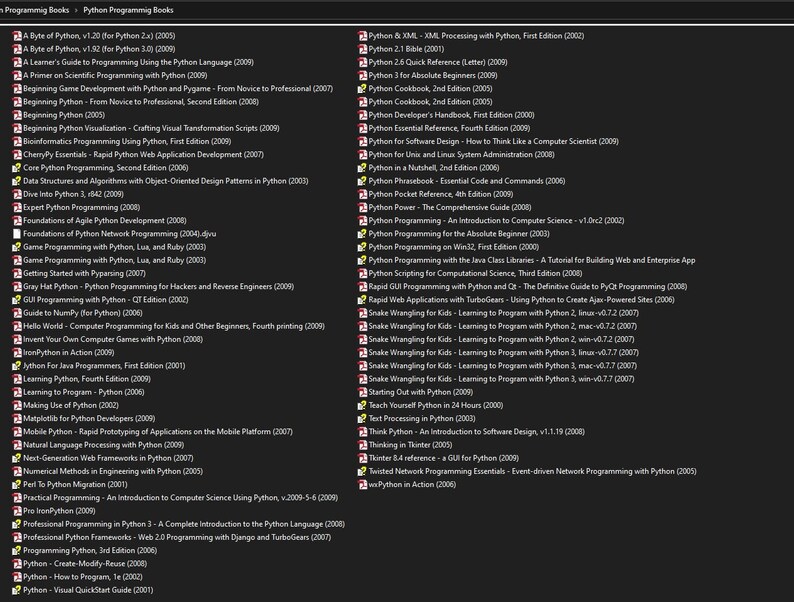Click the Foundations of Python Network Programming djvu icon
Viewport: 794px width, 602px height.
click(17, 233)
